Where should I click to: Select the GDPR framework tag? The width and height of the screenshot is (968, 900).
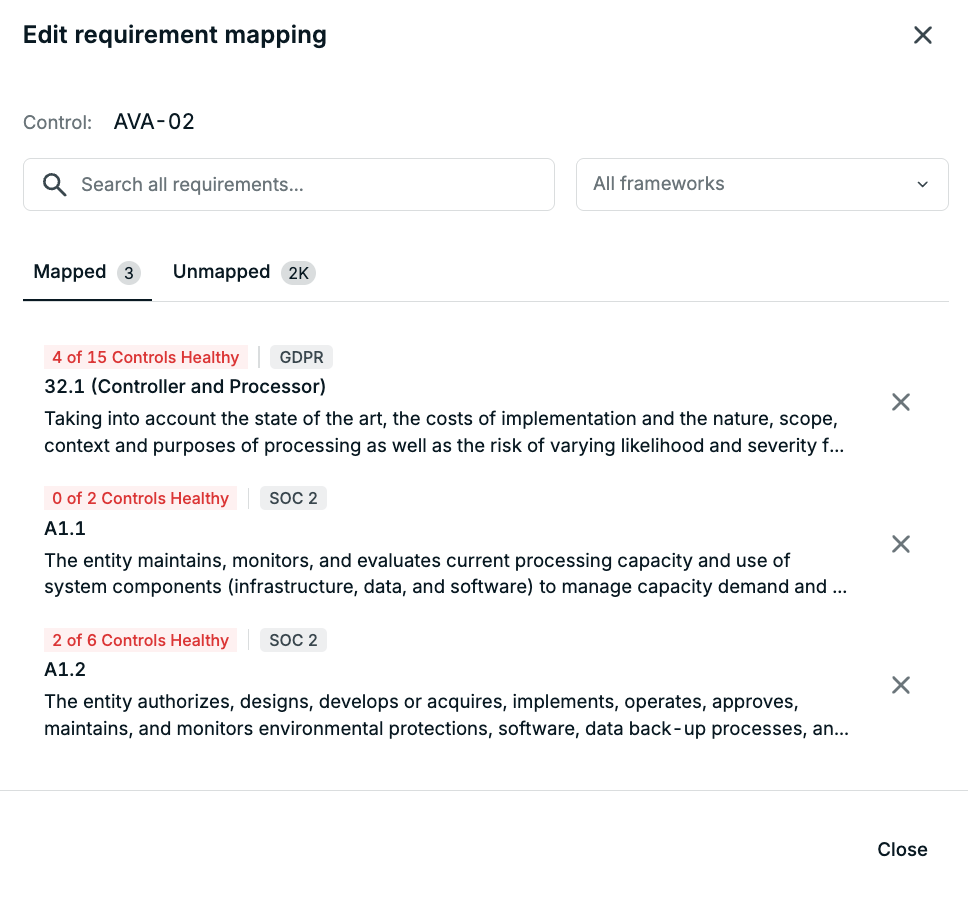click(x=301, y=357)
